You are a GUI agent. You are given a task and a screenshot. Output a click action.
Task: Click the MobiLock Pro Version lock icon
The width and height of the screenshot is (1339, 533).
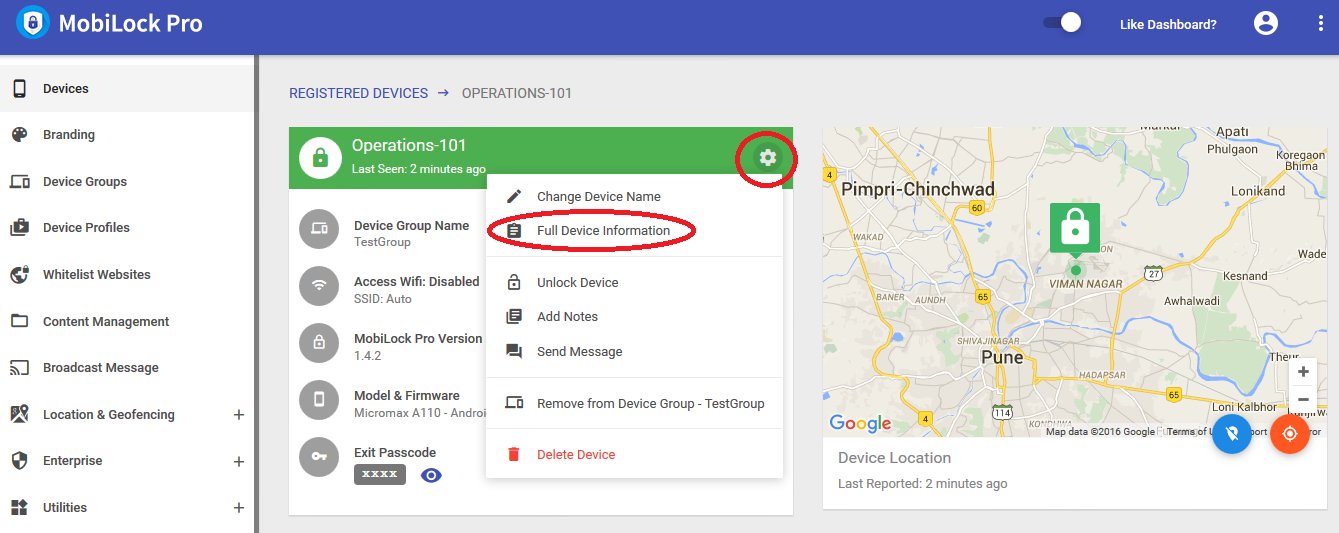(x=319, y=343)
